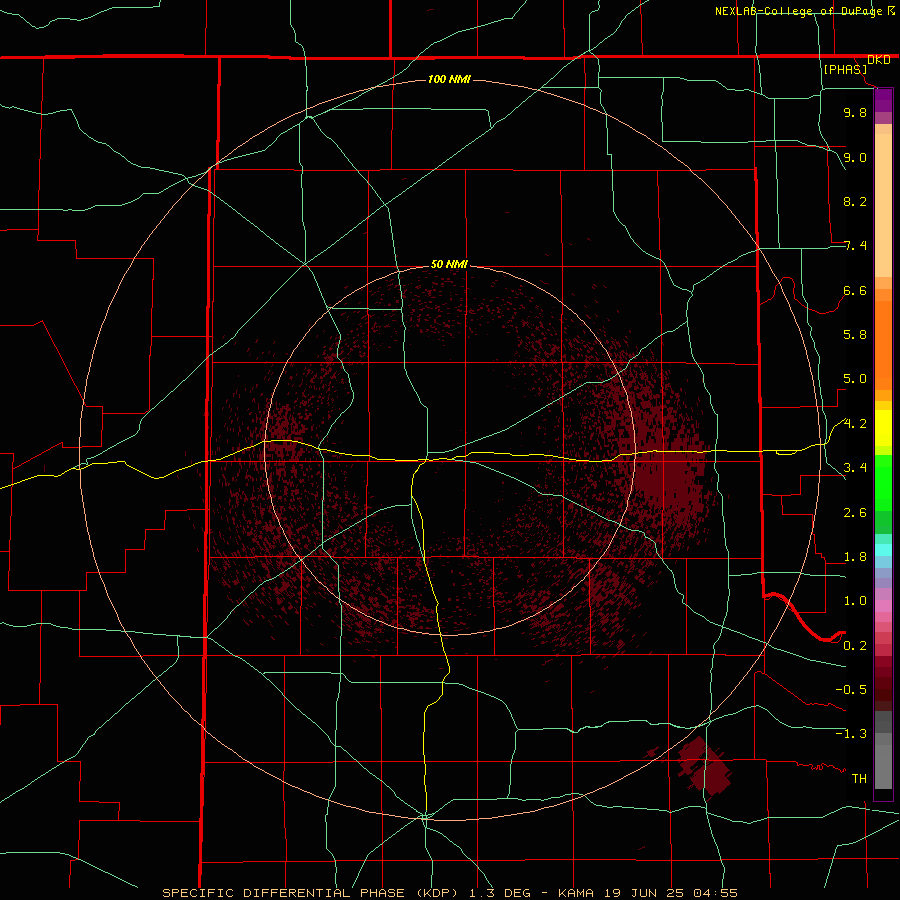Click the NEXLAB-College of DuPage label

coord(798,11)
